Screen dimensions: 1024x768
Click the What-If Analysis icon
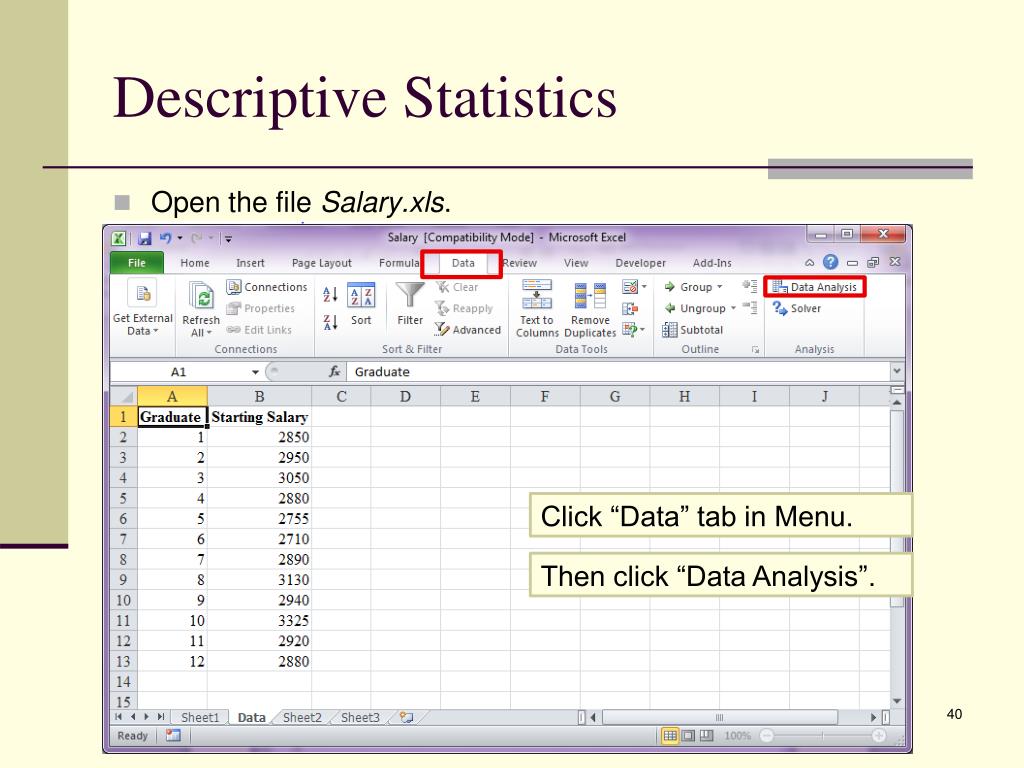point(630,329)
